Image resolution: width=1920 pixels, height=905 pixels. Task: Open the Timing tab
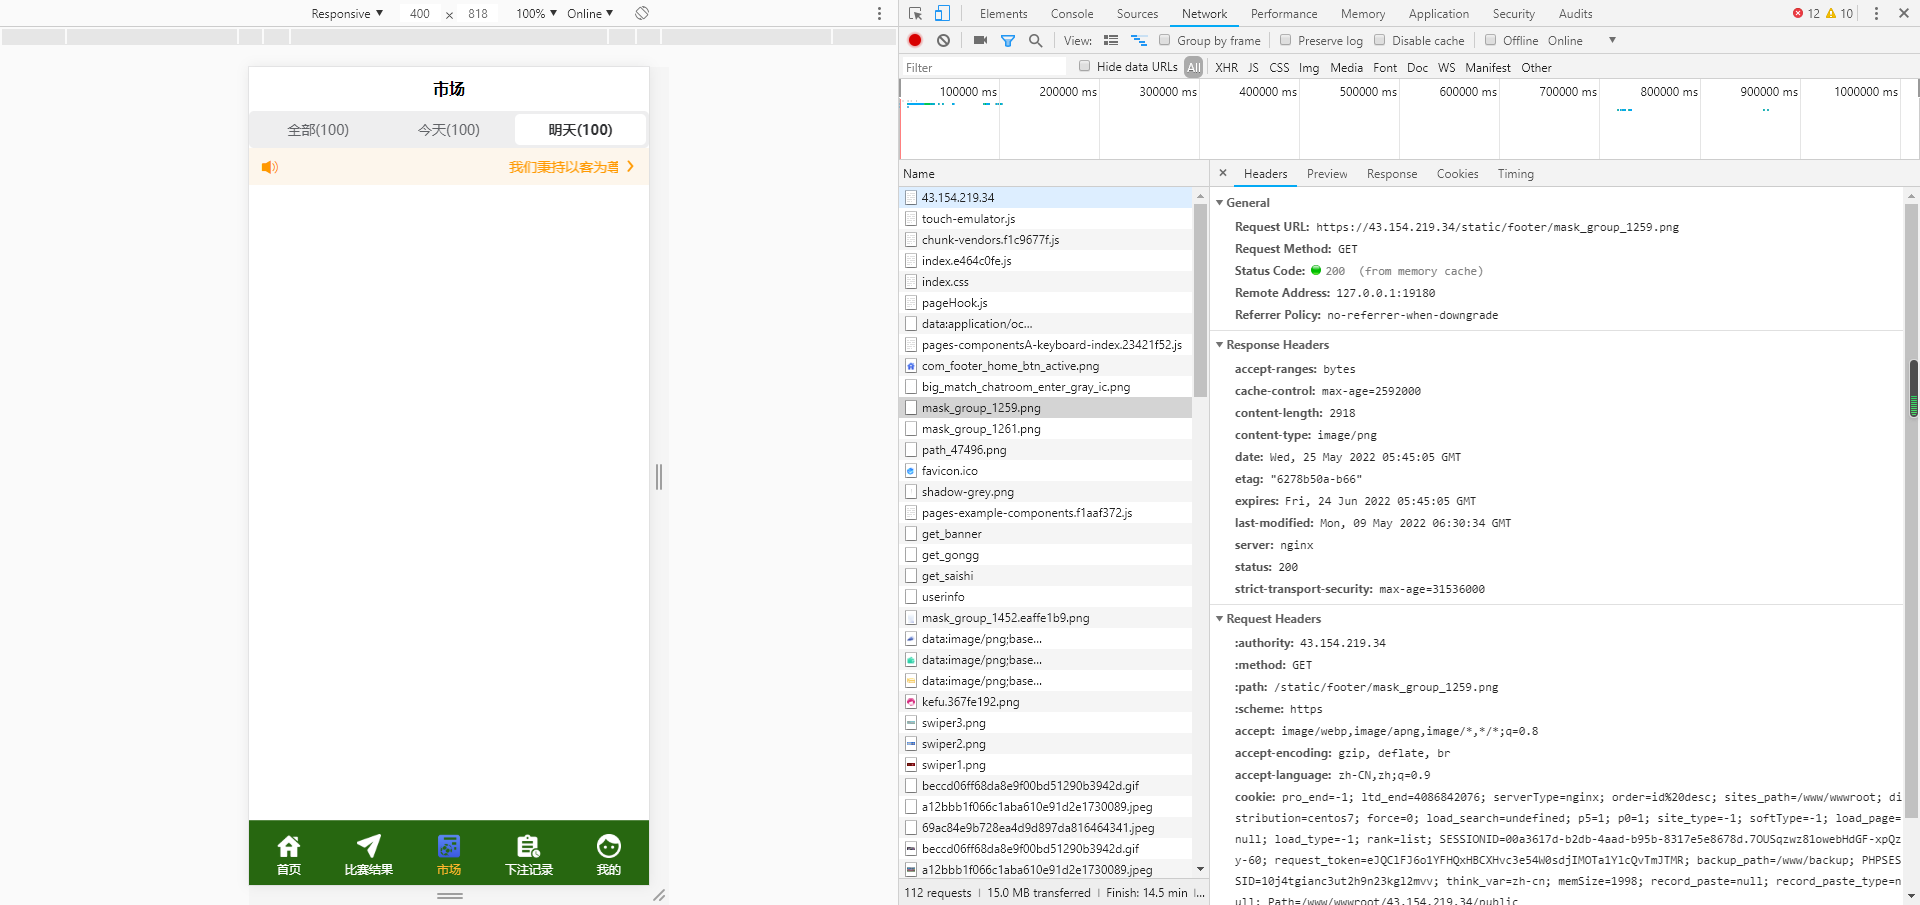pos(1515,173)
